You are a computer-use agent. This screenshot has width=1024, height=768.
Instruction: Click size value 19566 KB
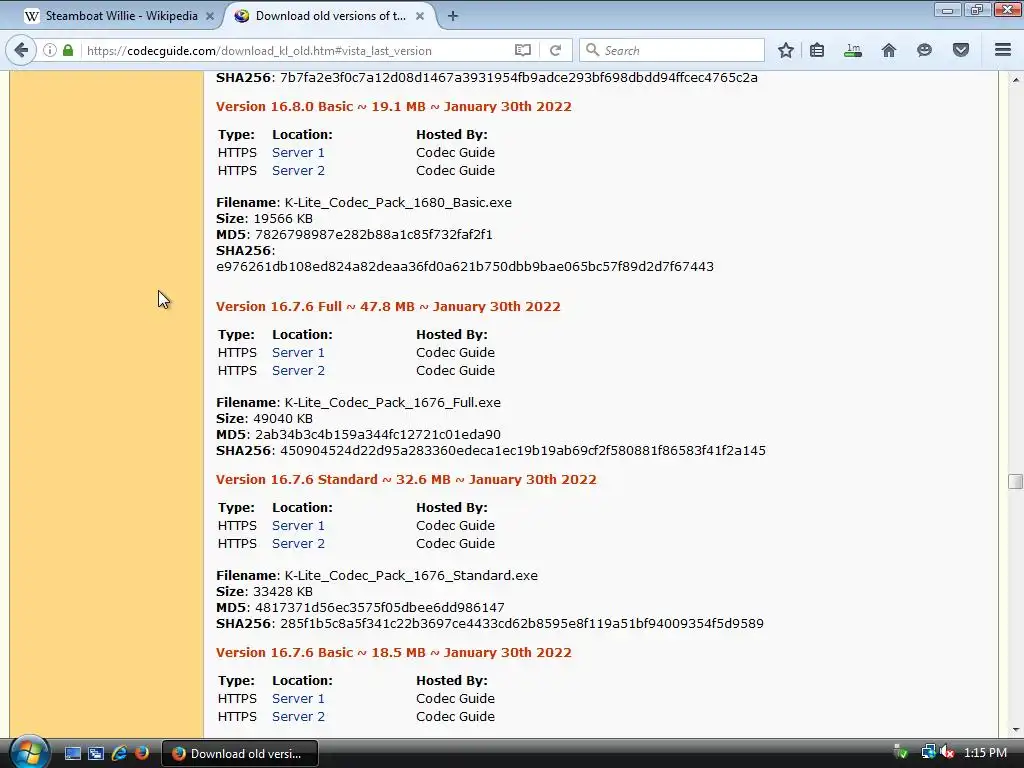click(283, 219)
